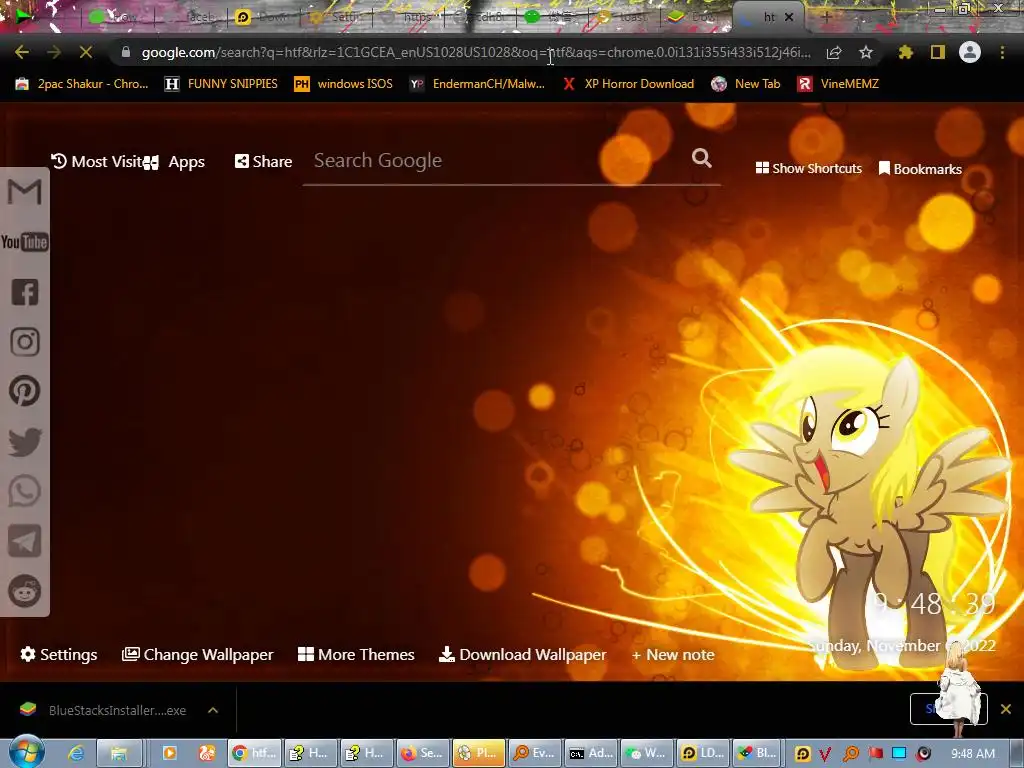
Task: Click More Themes
Action: [357, 654]
